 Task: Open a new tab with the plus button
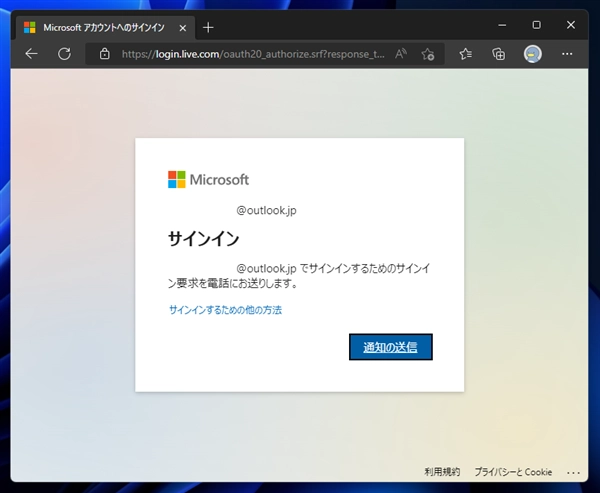tap(208, 28)
